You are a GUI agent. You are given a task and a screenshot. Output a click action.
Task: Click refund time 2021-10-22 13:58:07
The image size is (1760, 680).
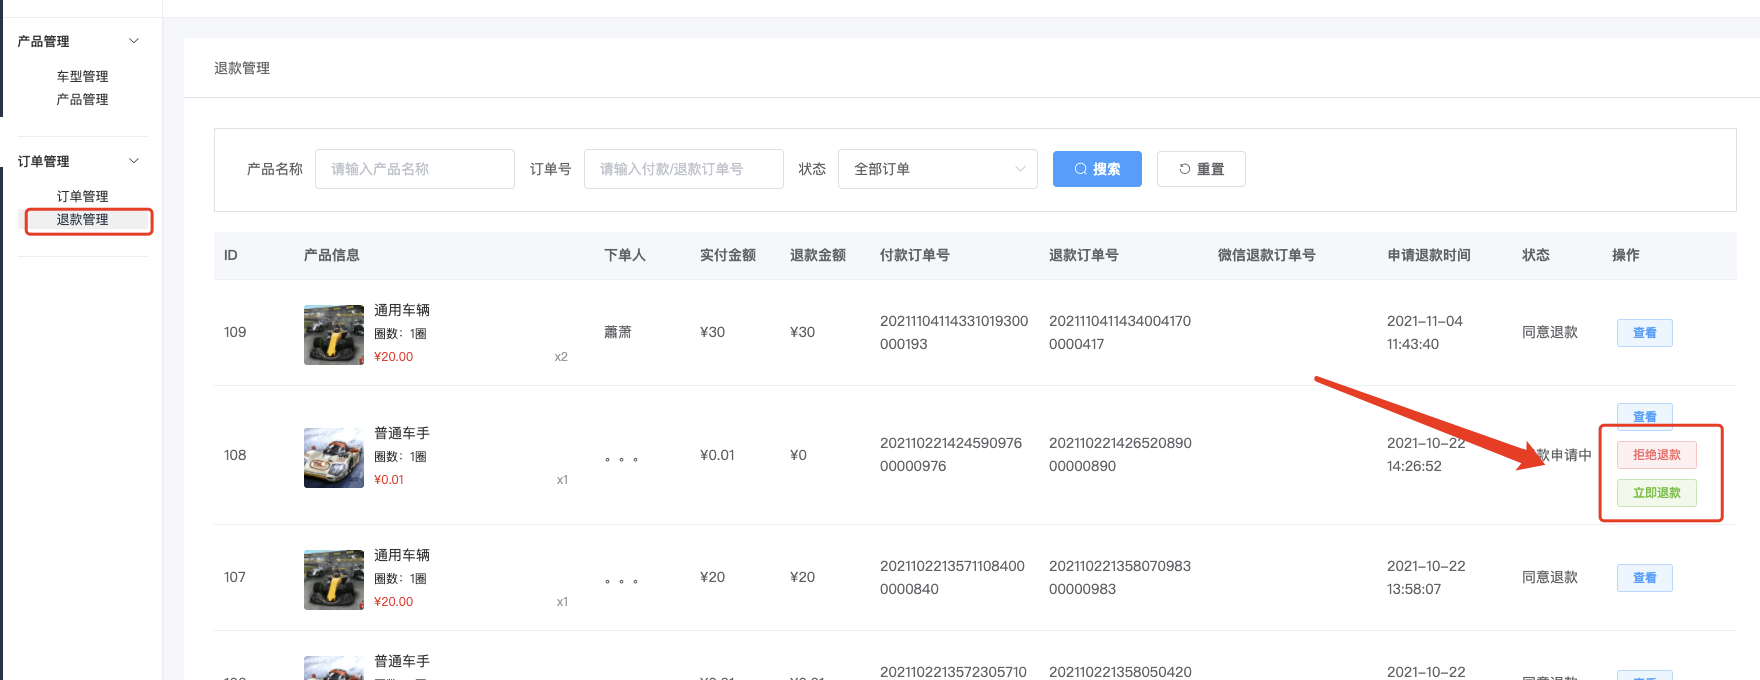[1426, 577]
